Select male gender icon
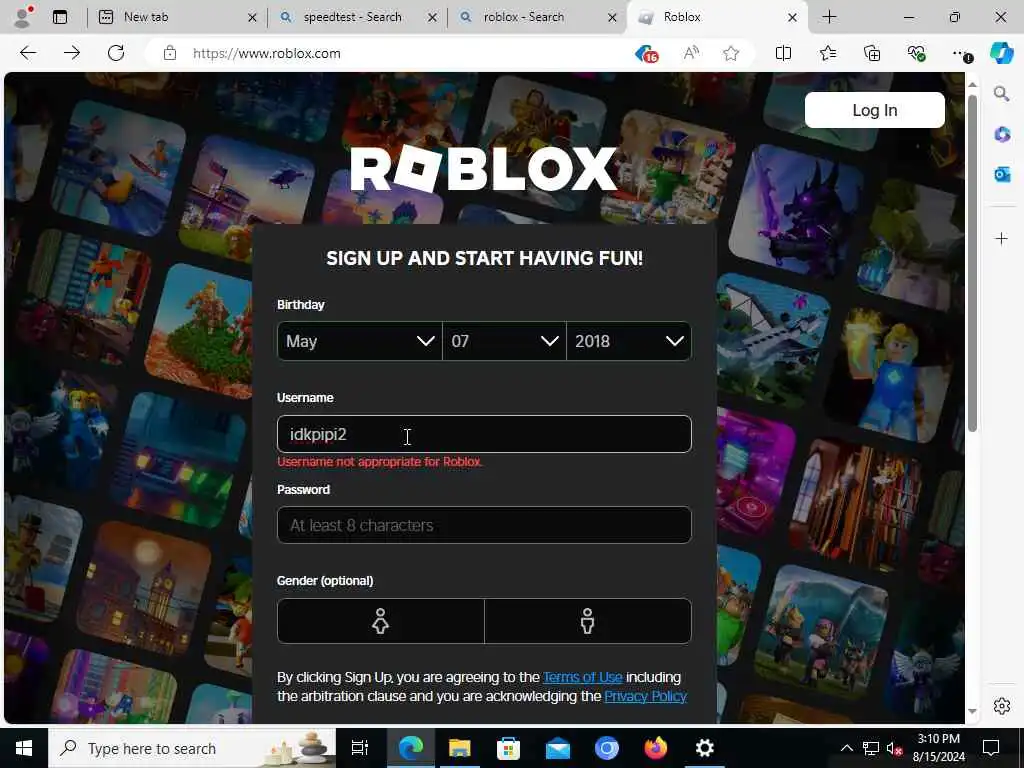1024x768 pixels. (588, 621)
